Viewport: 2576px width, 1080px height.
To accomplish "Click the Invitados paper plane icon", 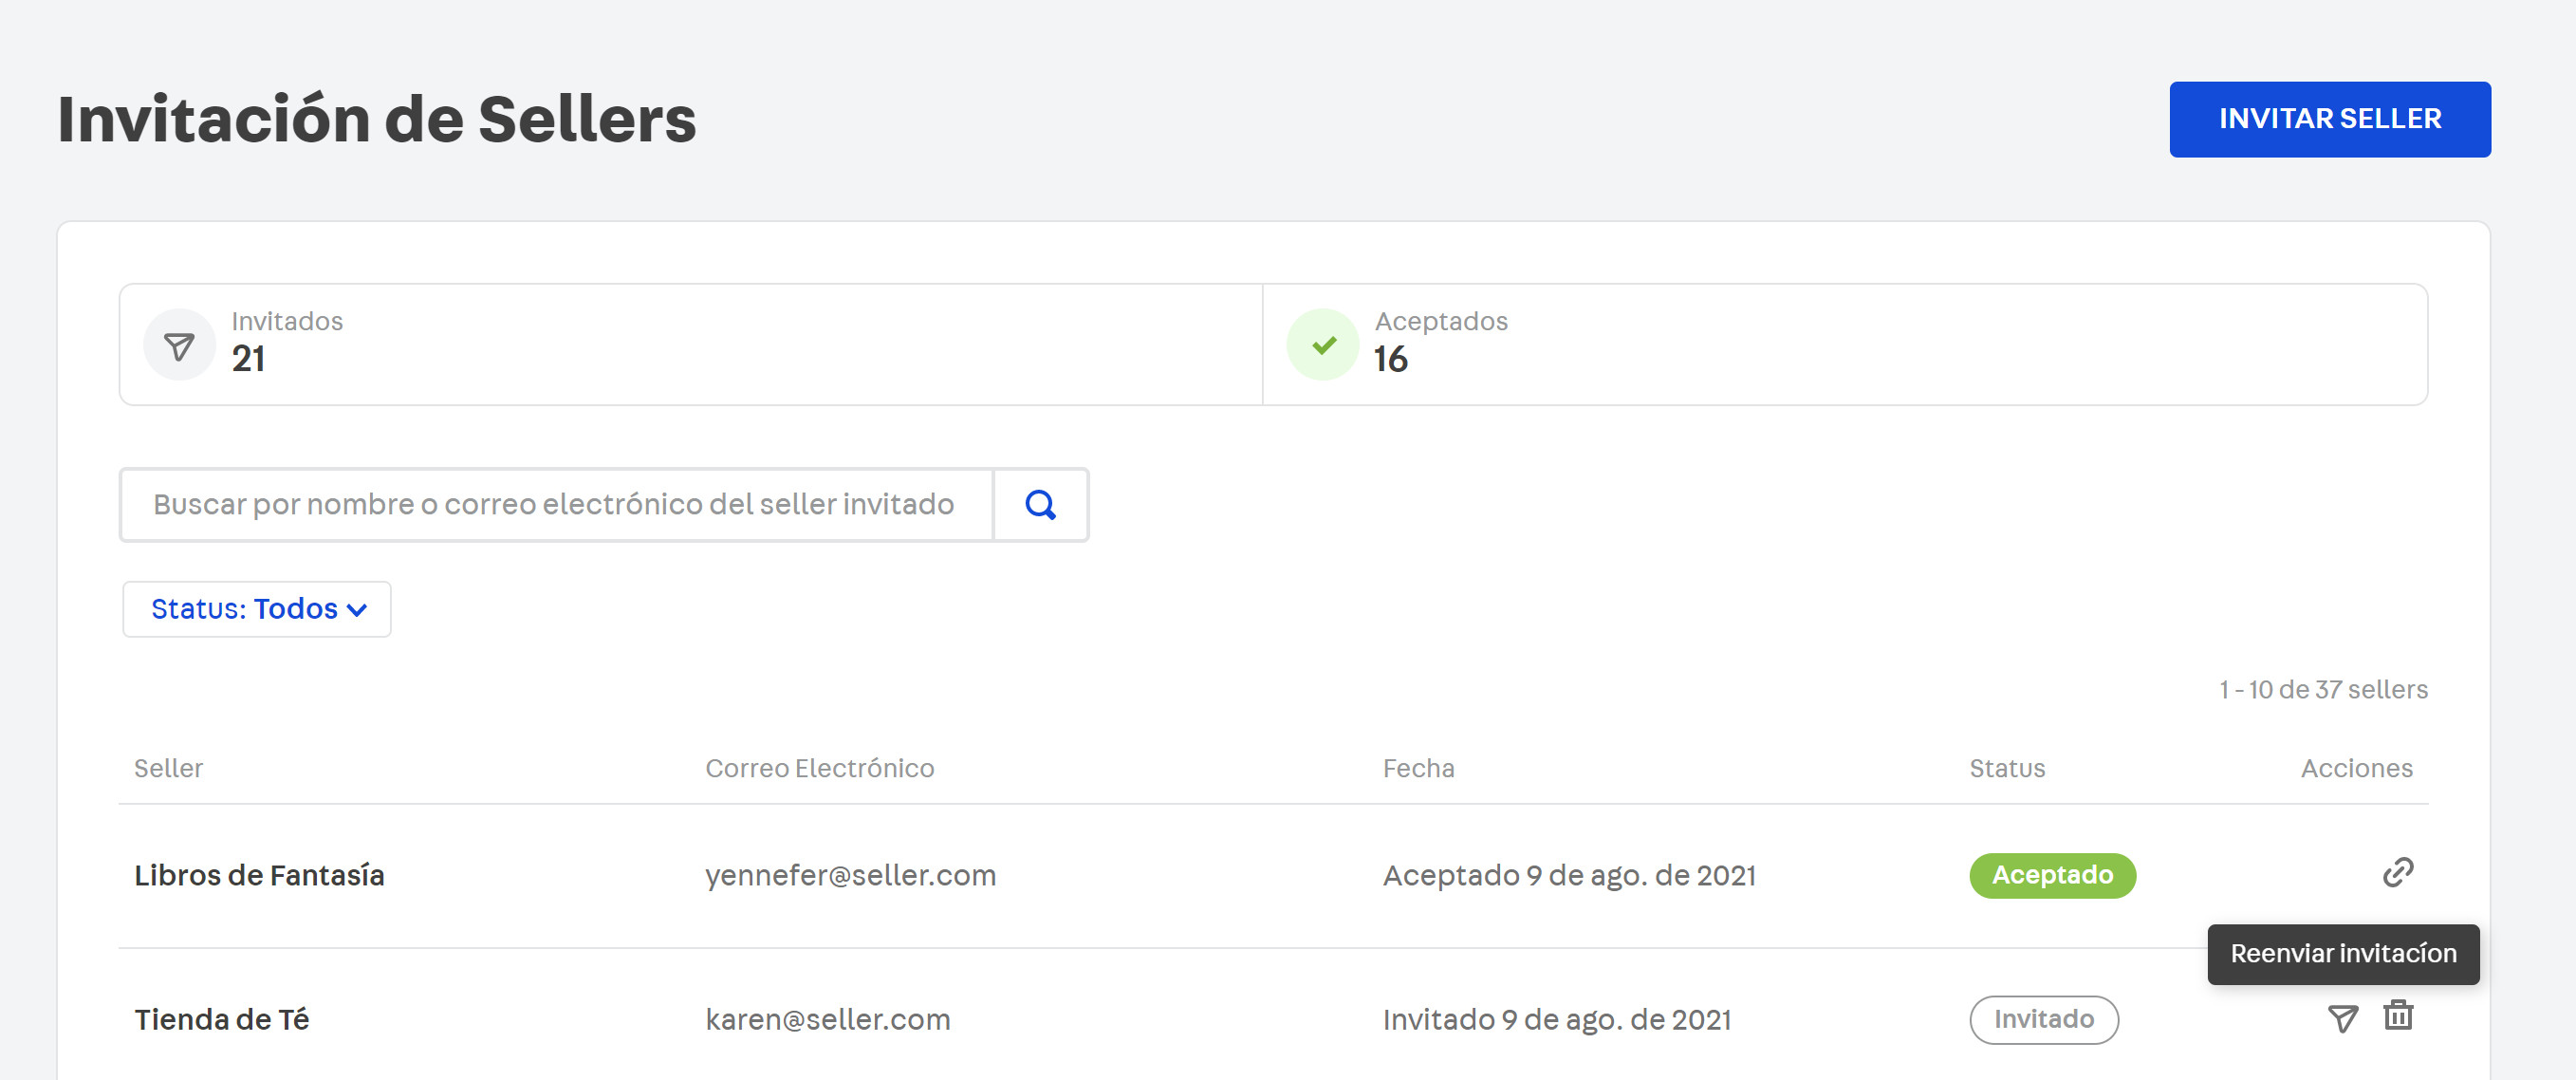I will 179,346.
